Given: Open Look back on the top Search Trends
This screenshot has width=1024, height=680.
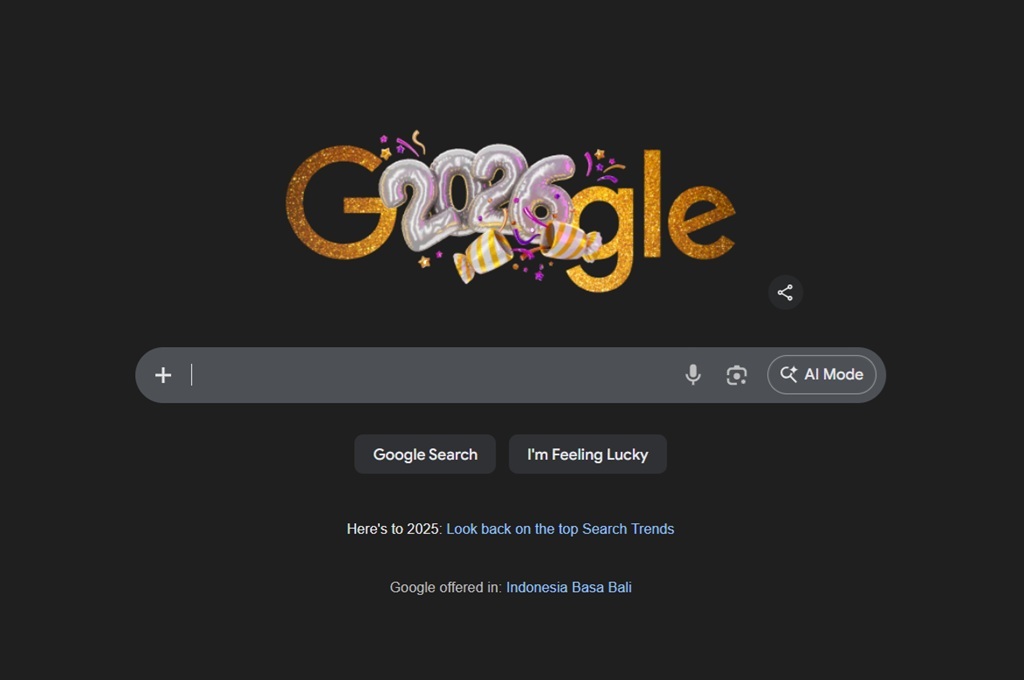Looking at the screenshot, I should tap(560, 529).
